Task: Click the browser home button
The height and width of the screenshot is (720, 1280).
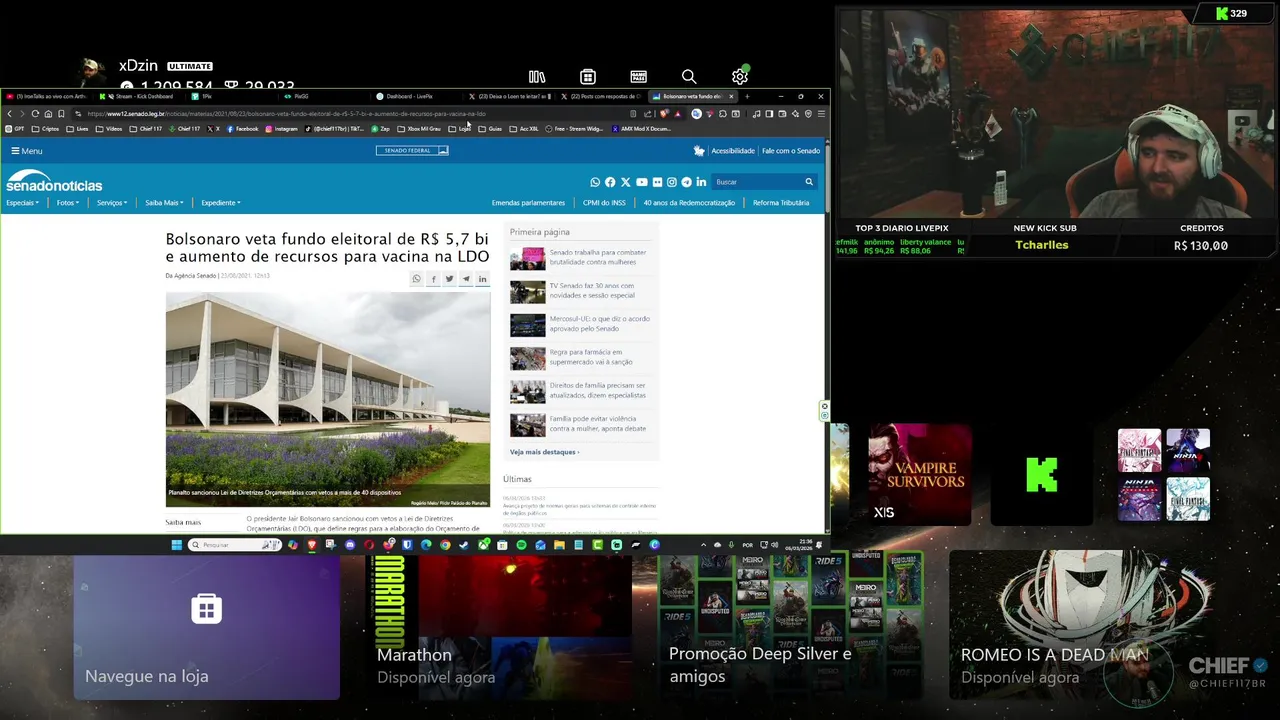Action: point(48,114)
